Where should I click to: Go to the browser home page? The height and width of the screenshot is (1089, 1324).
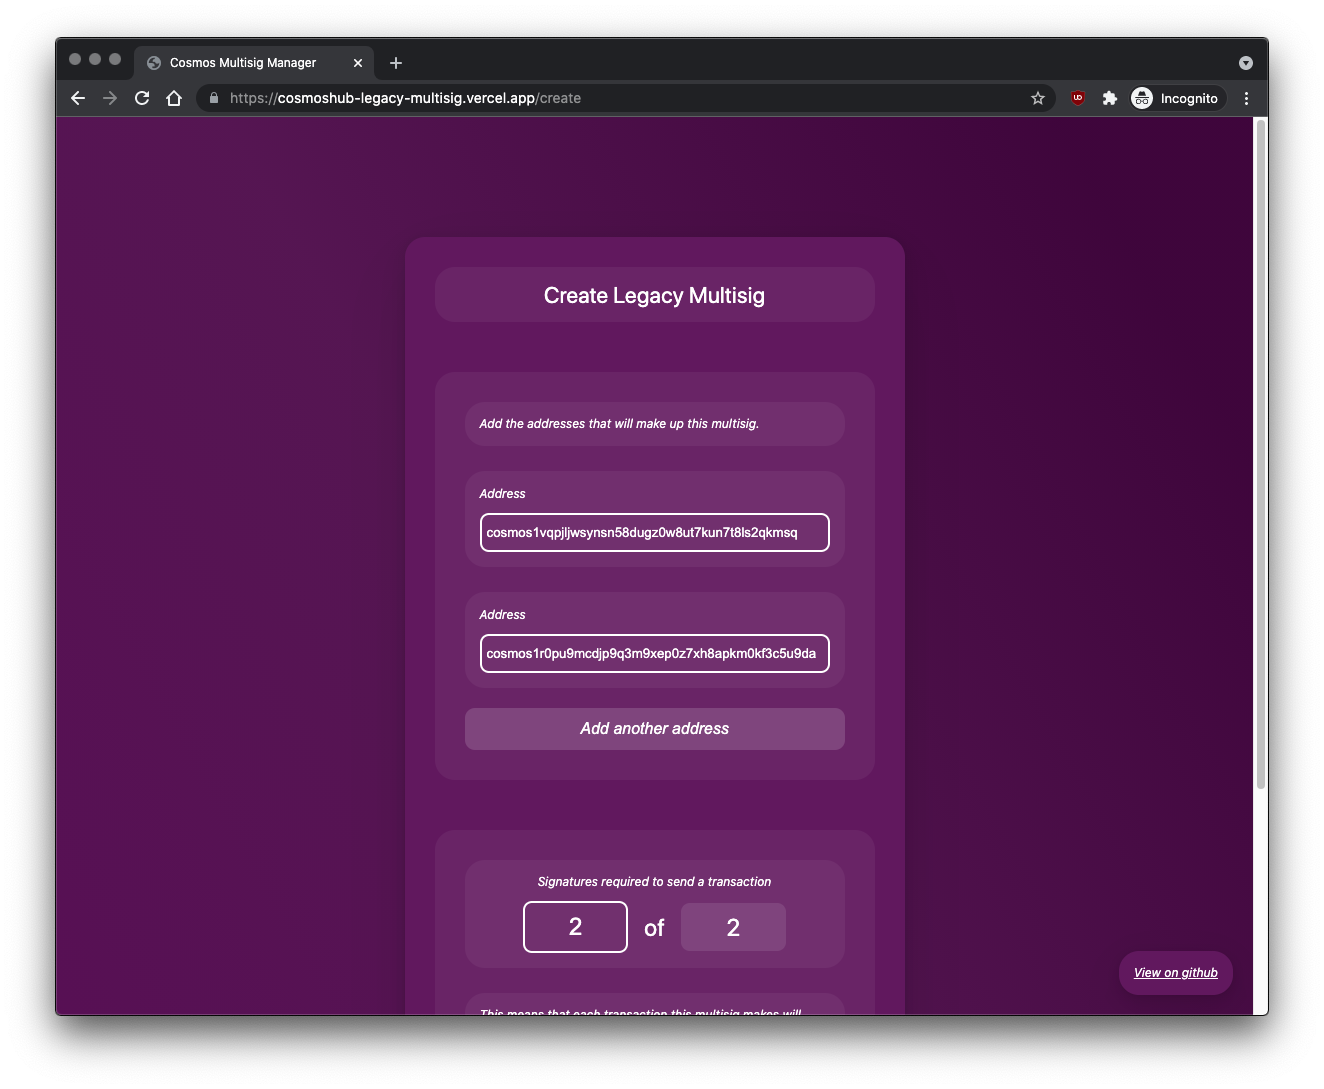coord(174,98)
